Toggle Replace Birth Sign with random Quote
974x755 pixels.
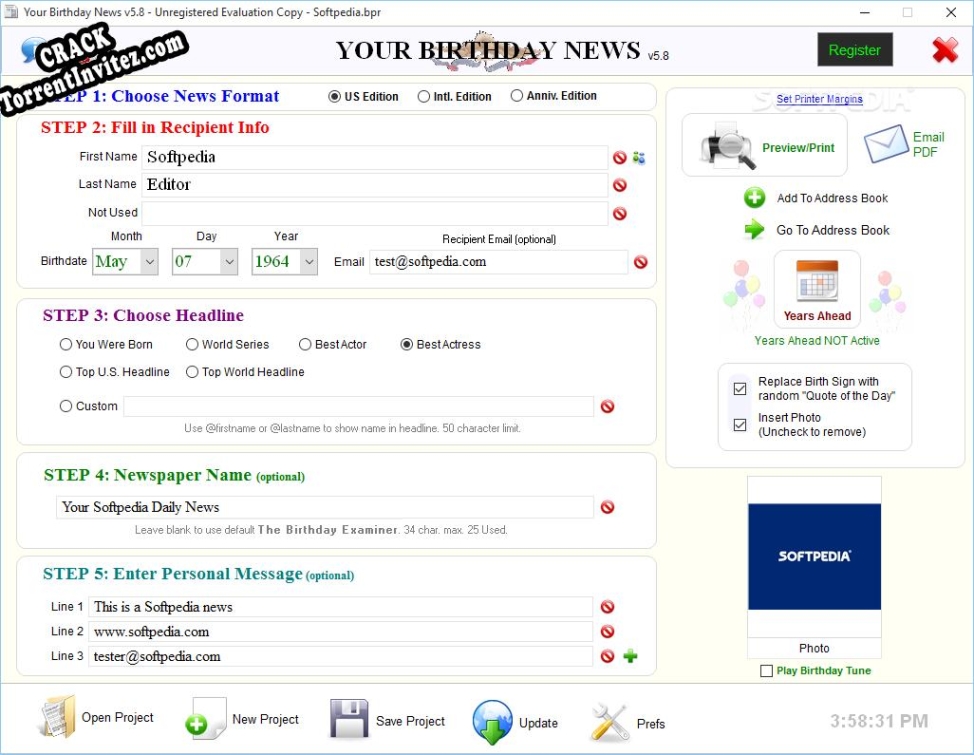click(738, 387)
